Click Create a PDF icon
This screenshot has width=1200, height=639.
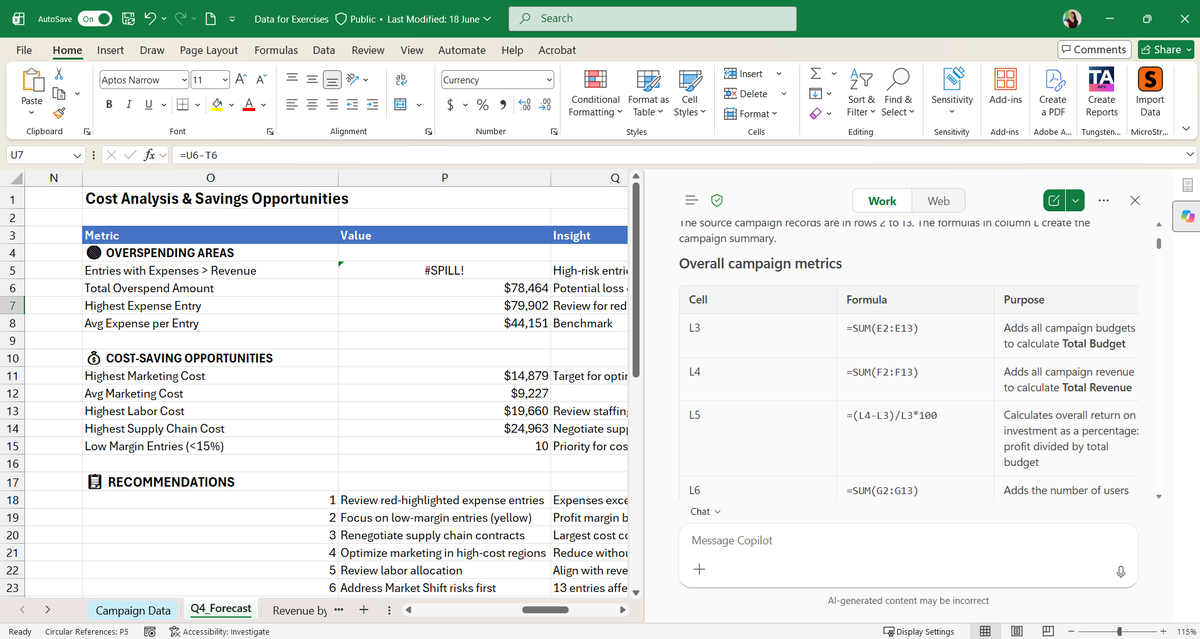(x=1052, y=93)
